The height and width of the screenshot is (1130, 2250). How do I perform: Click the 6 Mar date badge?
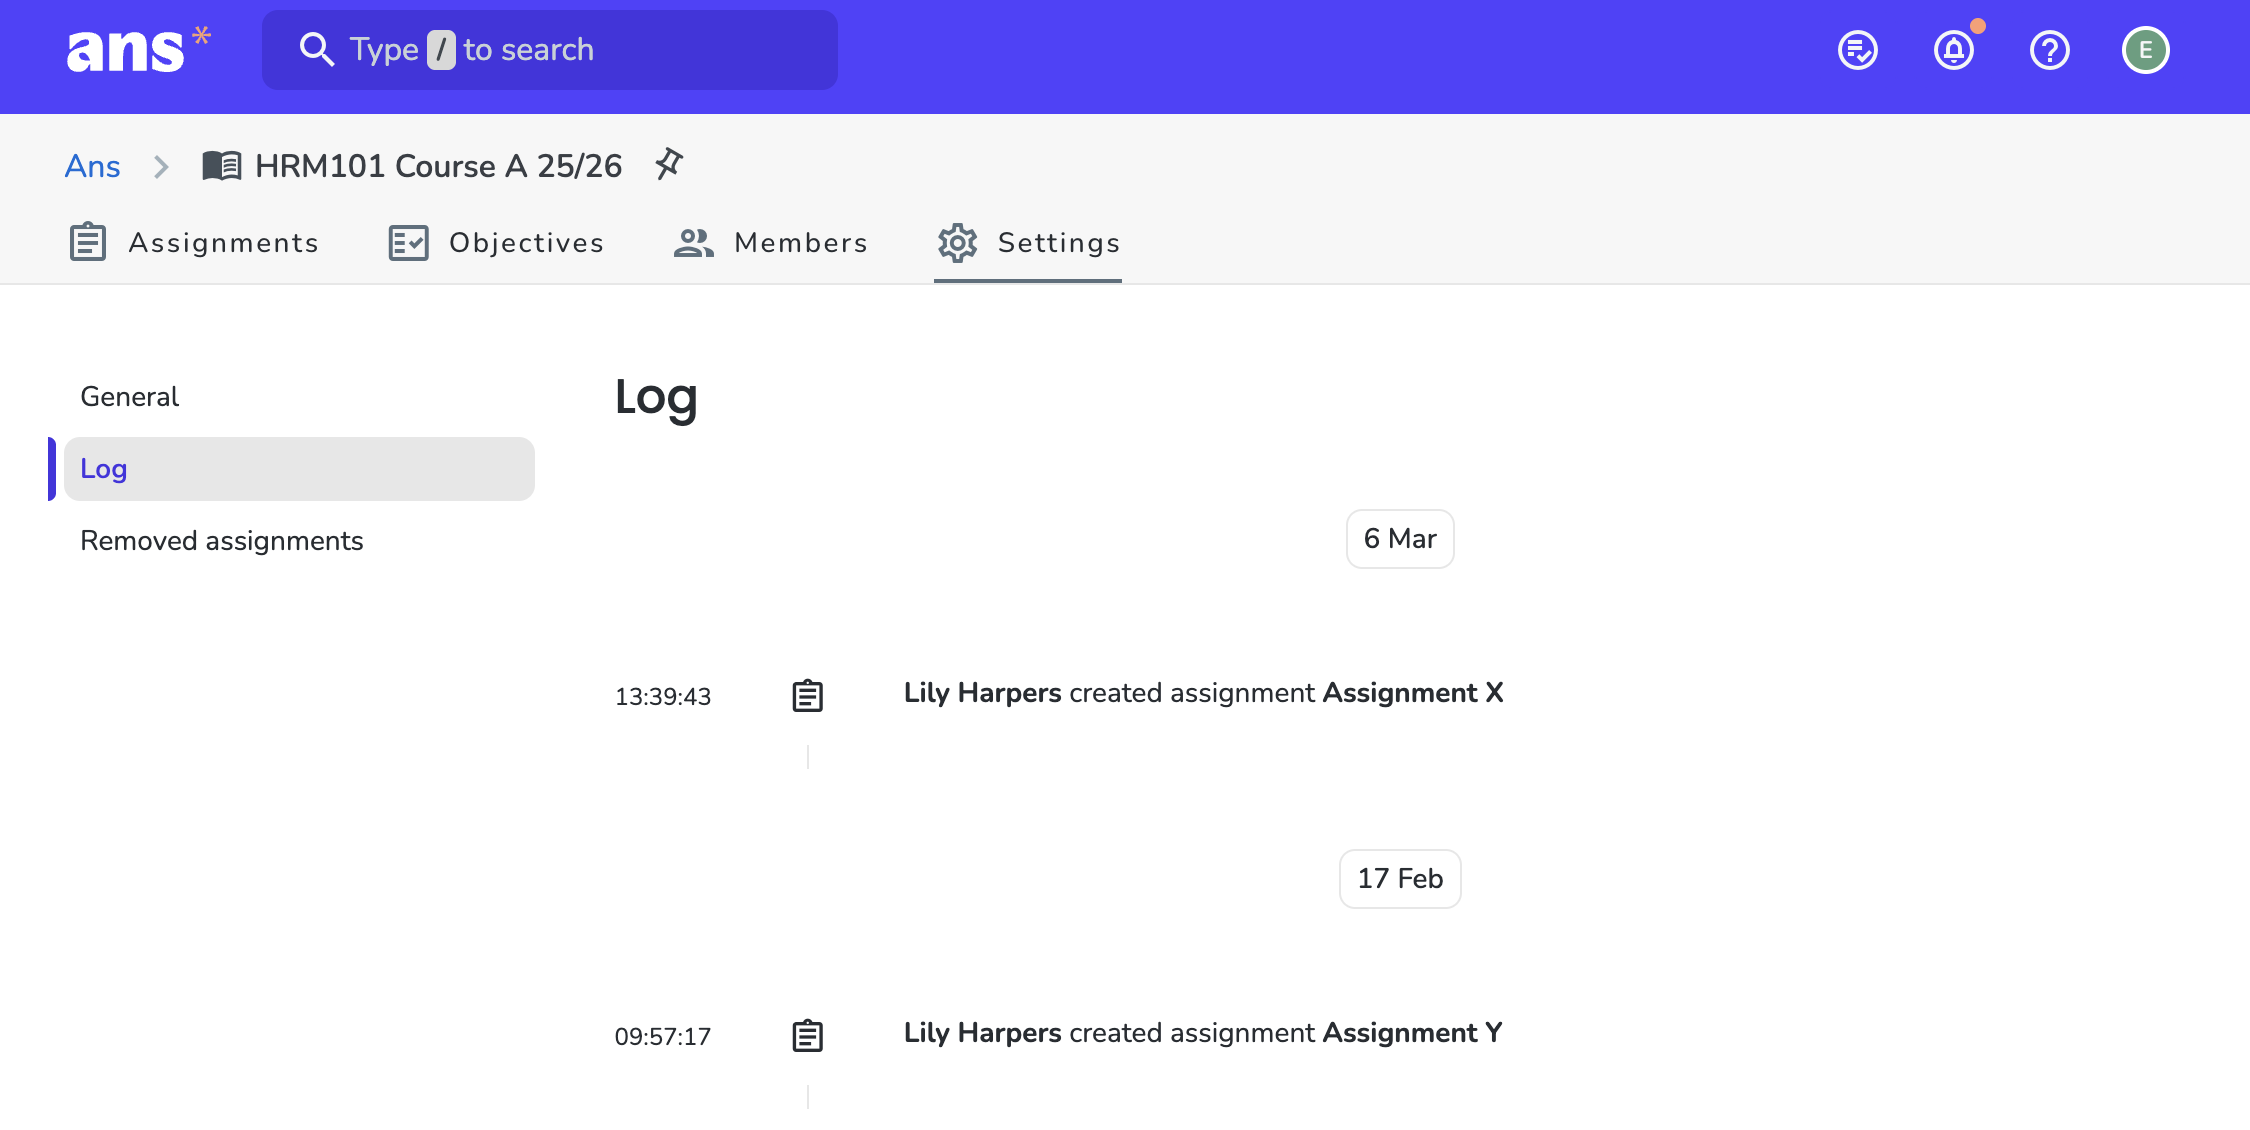[1400, 539]
